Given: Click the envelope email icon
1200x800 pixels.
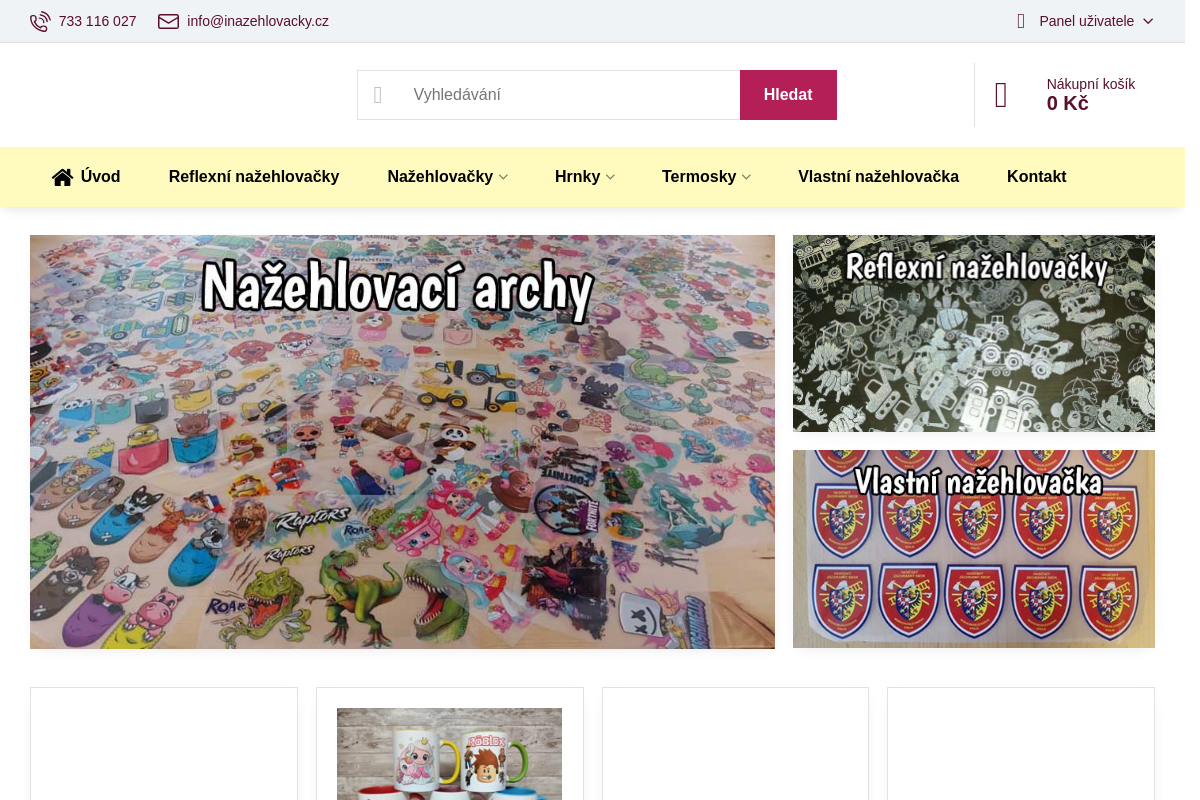Looking at the screenshot, I should tap(168, 21).
